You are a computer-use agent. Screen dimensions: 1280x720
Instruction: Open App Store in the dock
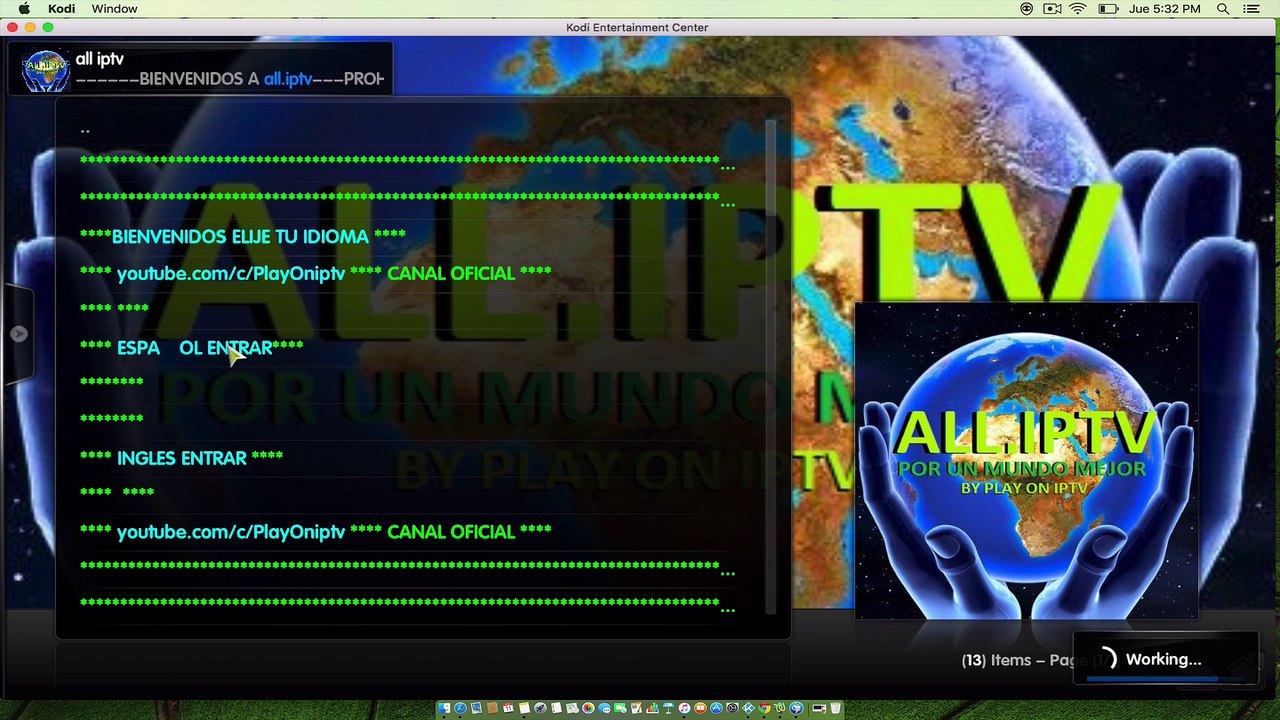(x=716, y=708)
